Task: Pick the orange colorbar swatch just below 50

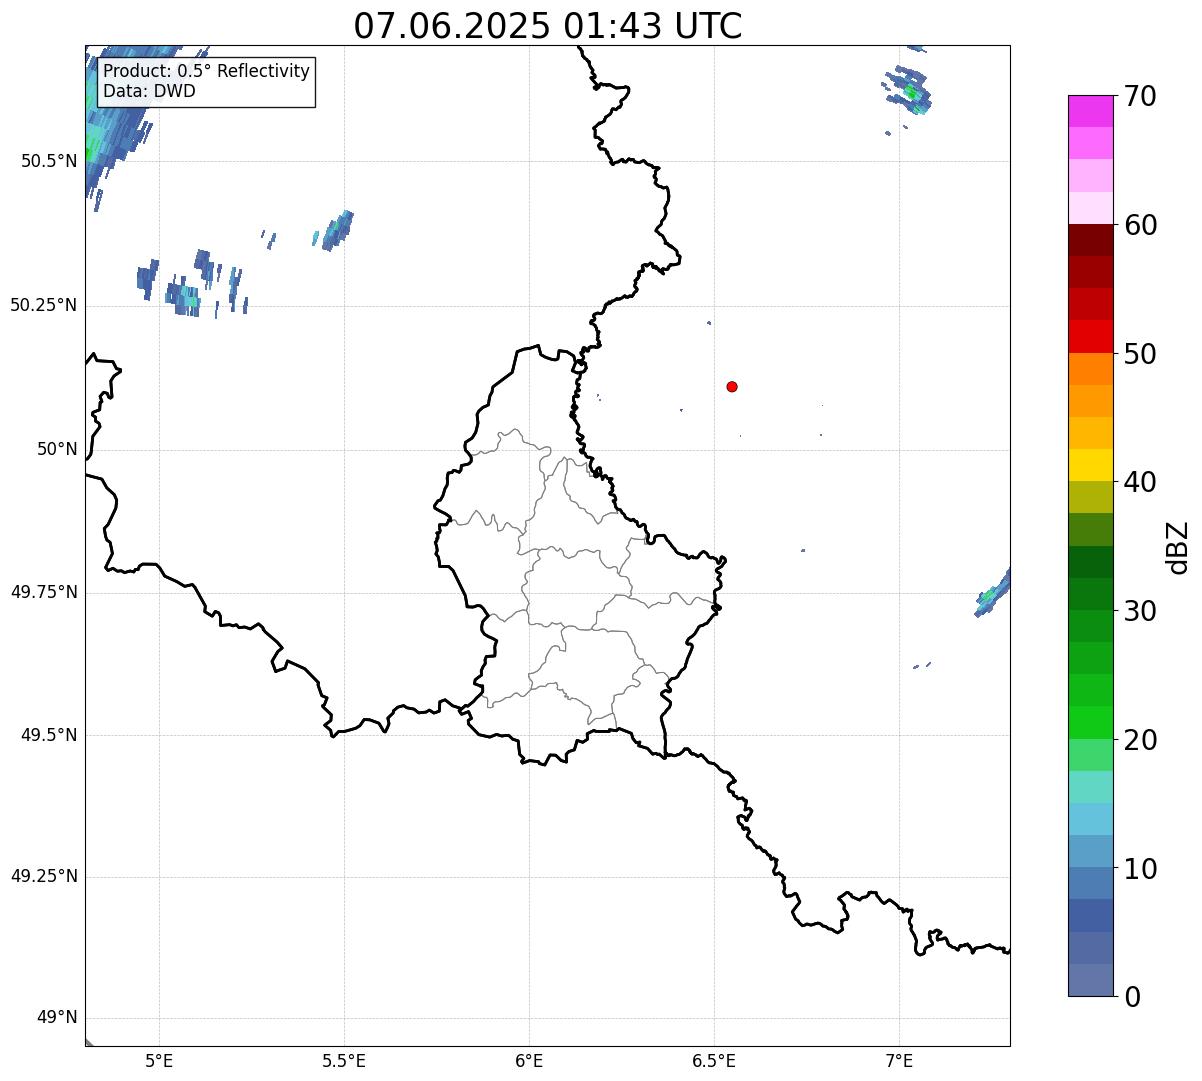Action: 1091,369
